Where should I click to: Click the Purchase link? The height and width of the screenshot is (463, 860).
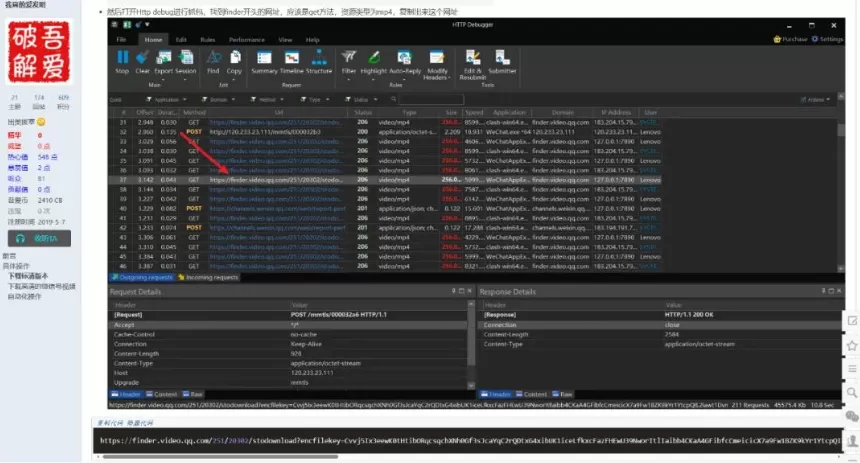[x=792, y=39]
